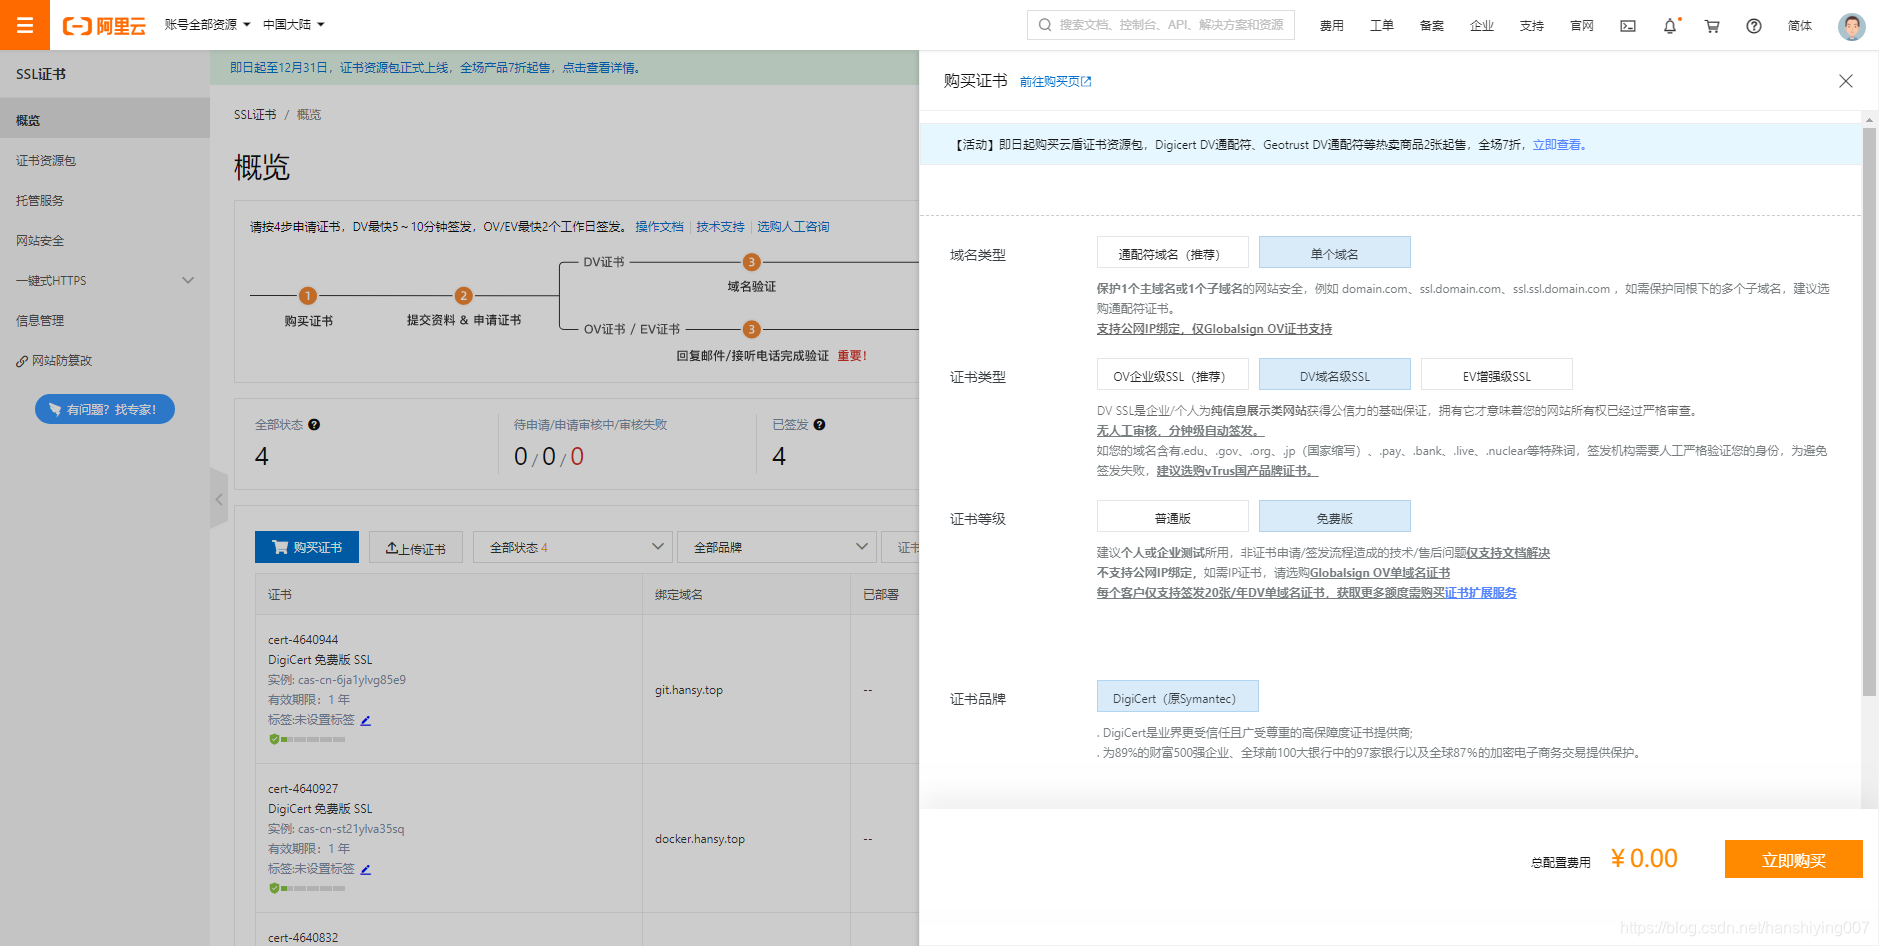Select DV域名级SSL certificate type
This screenshot has width=1879, height=946.
(x=1334, y=375)
